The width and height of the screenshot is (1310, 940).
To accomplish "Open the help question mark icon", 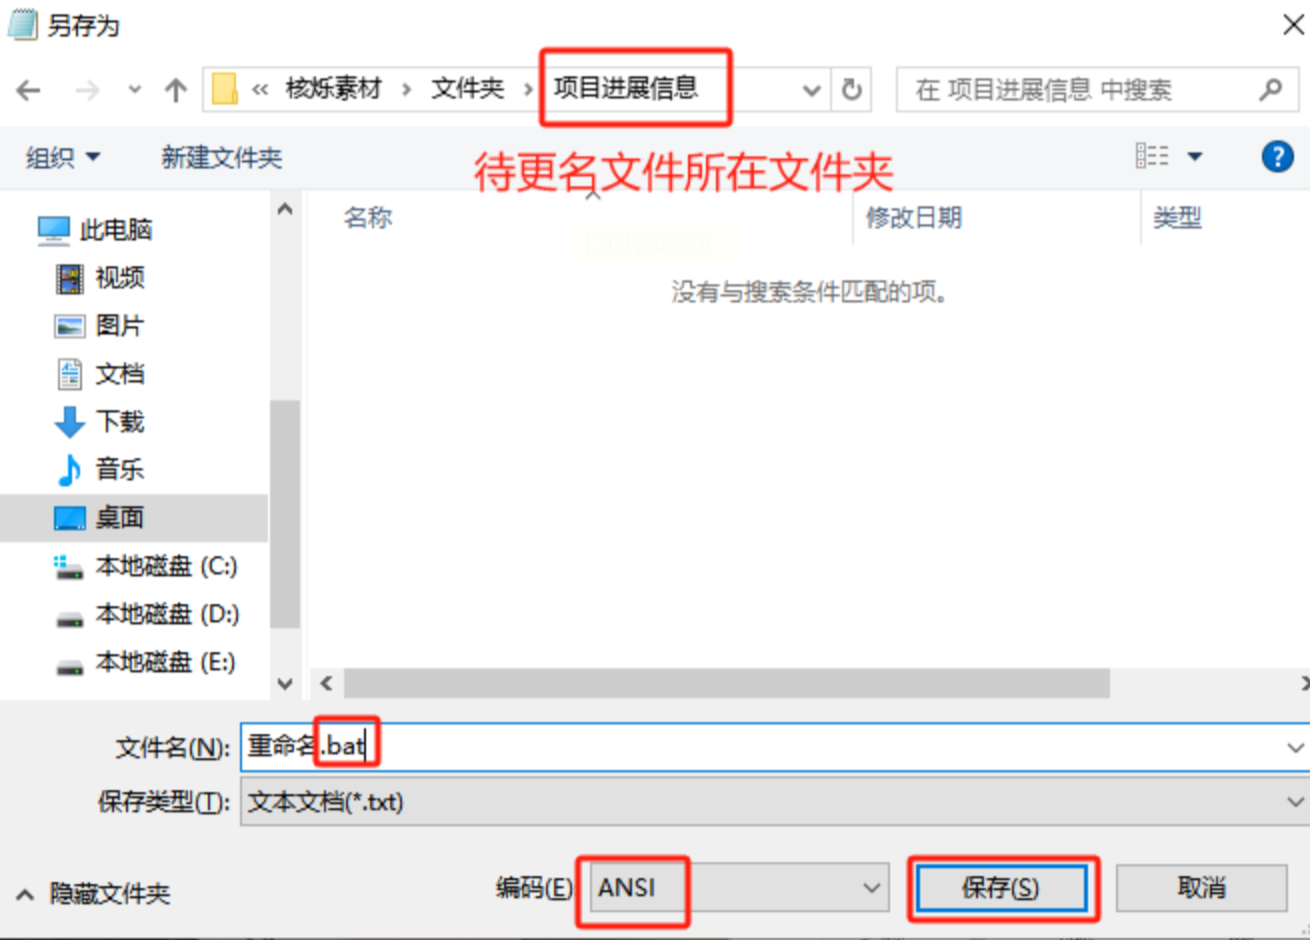I will click(x=1277, y=157).
